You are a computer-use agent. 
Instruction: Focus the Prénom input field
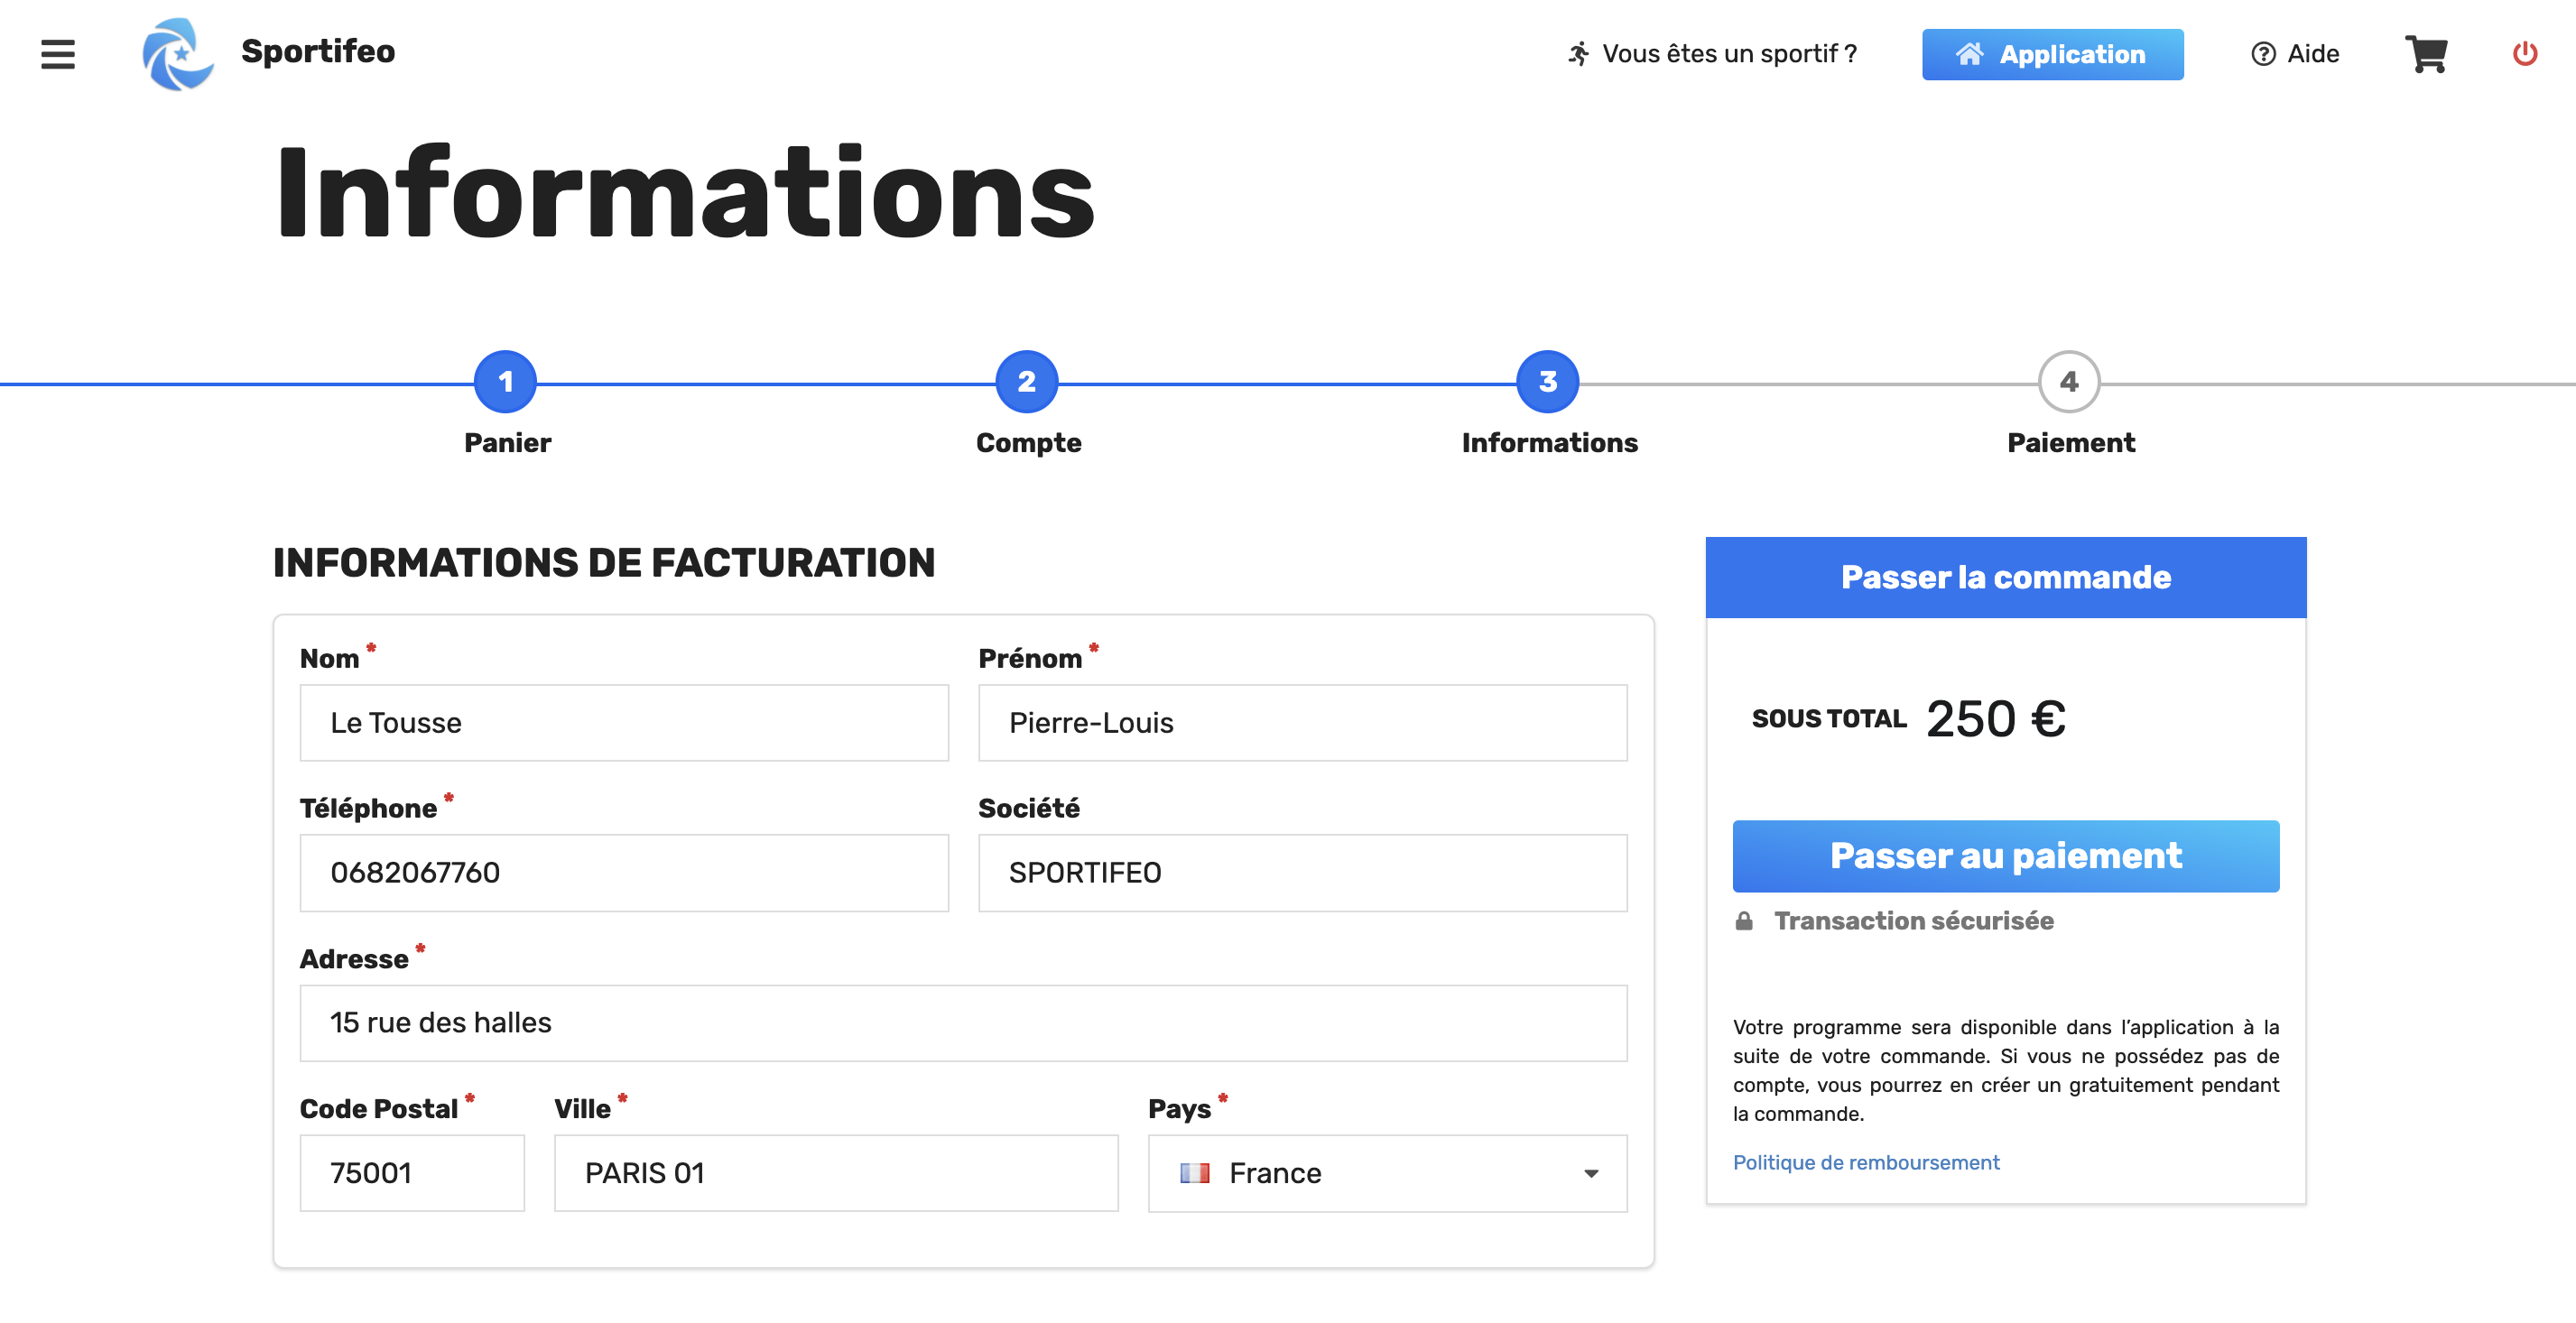(1302, 723)
